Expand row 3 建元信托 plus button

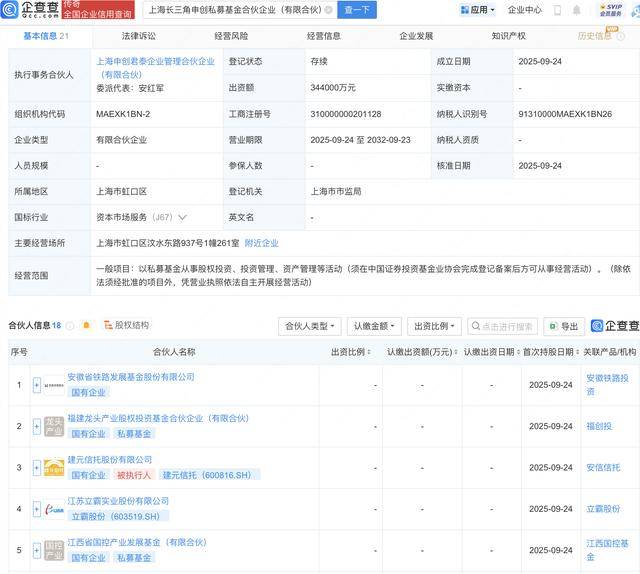pos(37,467)
